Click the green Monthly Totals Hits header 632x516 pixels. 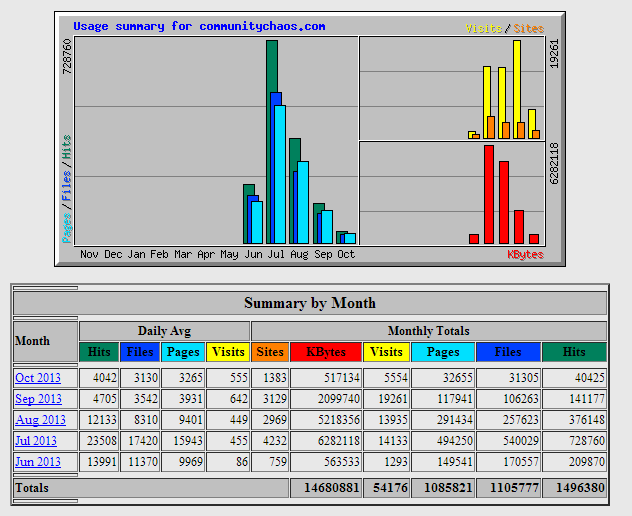tap(574, 352)
